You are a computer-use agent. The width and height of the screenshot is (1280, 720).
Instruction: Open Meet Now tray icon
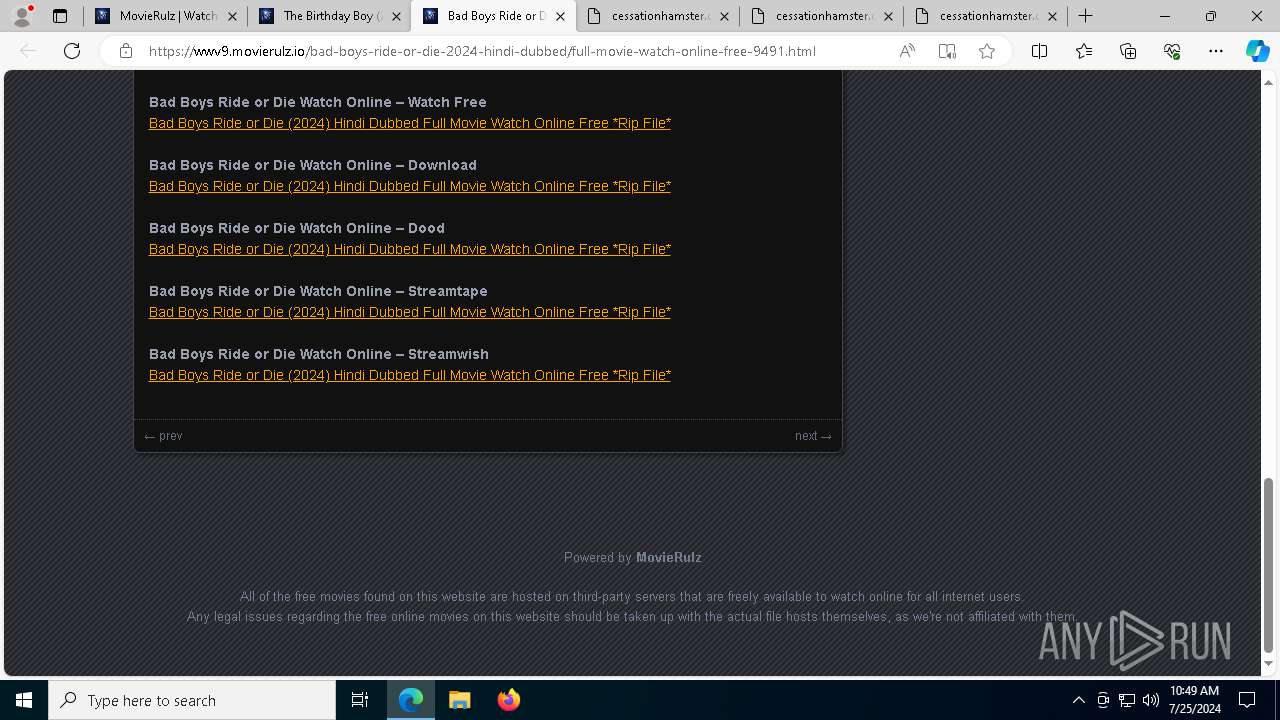[1103, 700]
